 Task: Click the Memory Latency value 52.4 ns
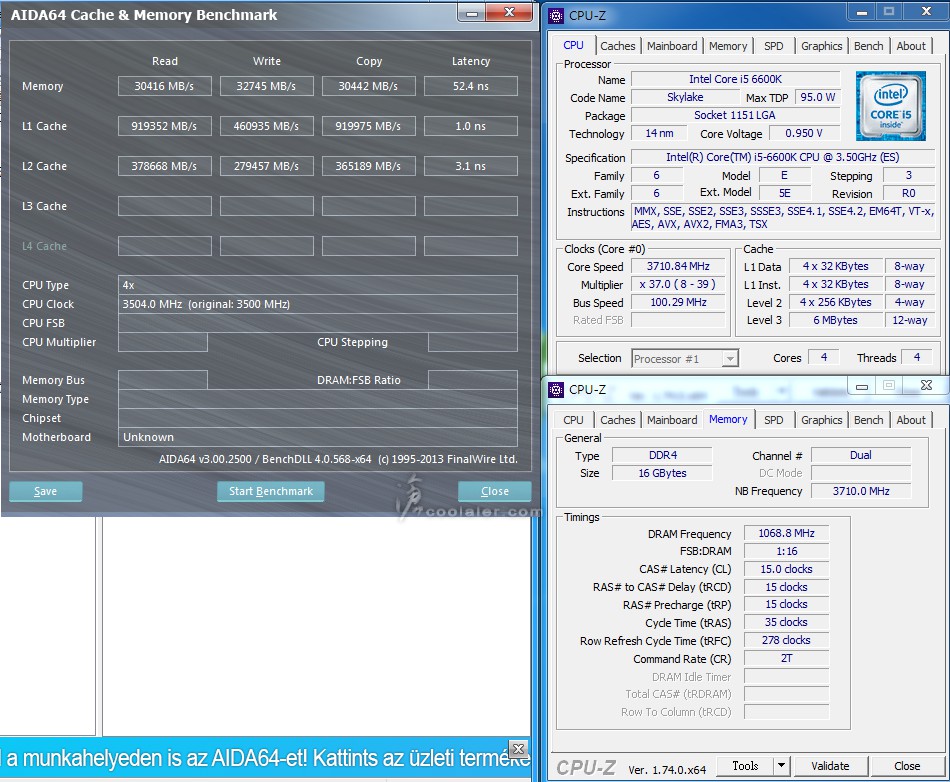point(471,86)
